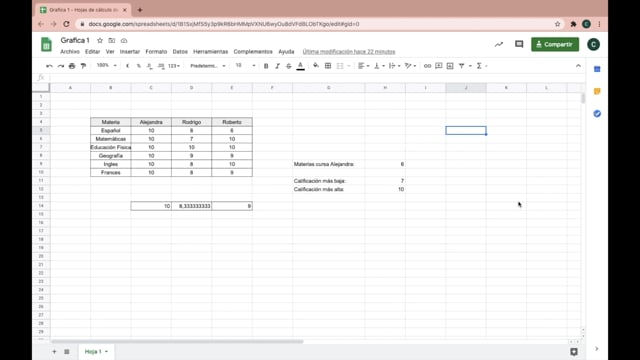This screenshot has height=360, width=640.
Task: Open the Última modificación hace 22 minutos link
Action: point(349,51)
